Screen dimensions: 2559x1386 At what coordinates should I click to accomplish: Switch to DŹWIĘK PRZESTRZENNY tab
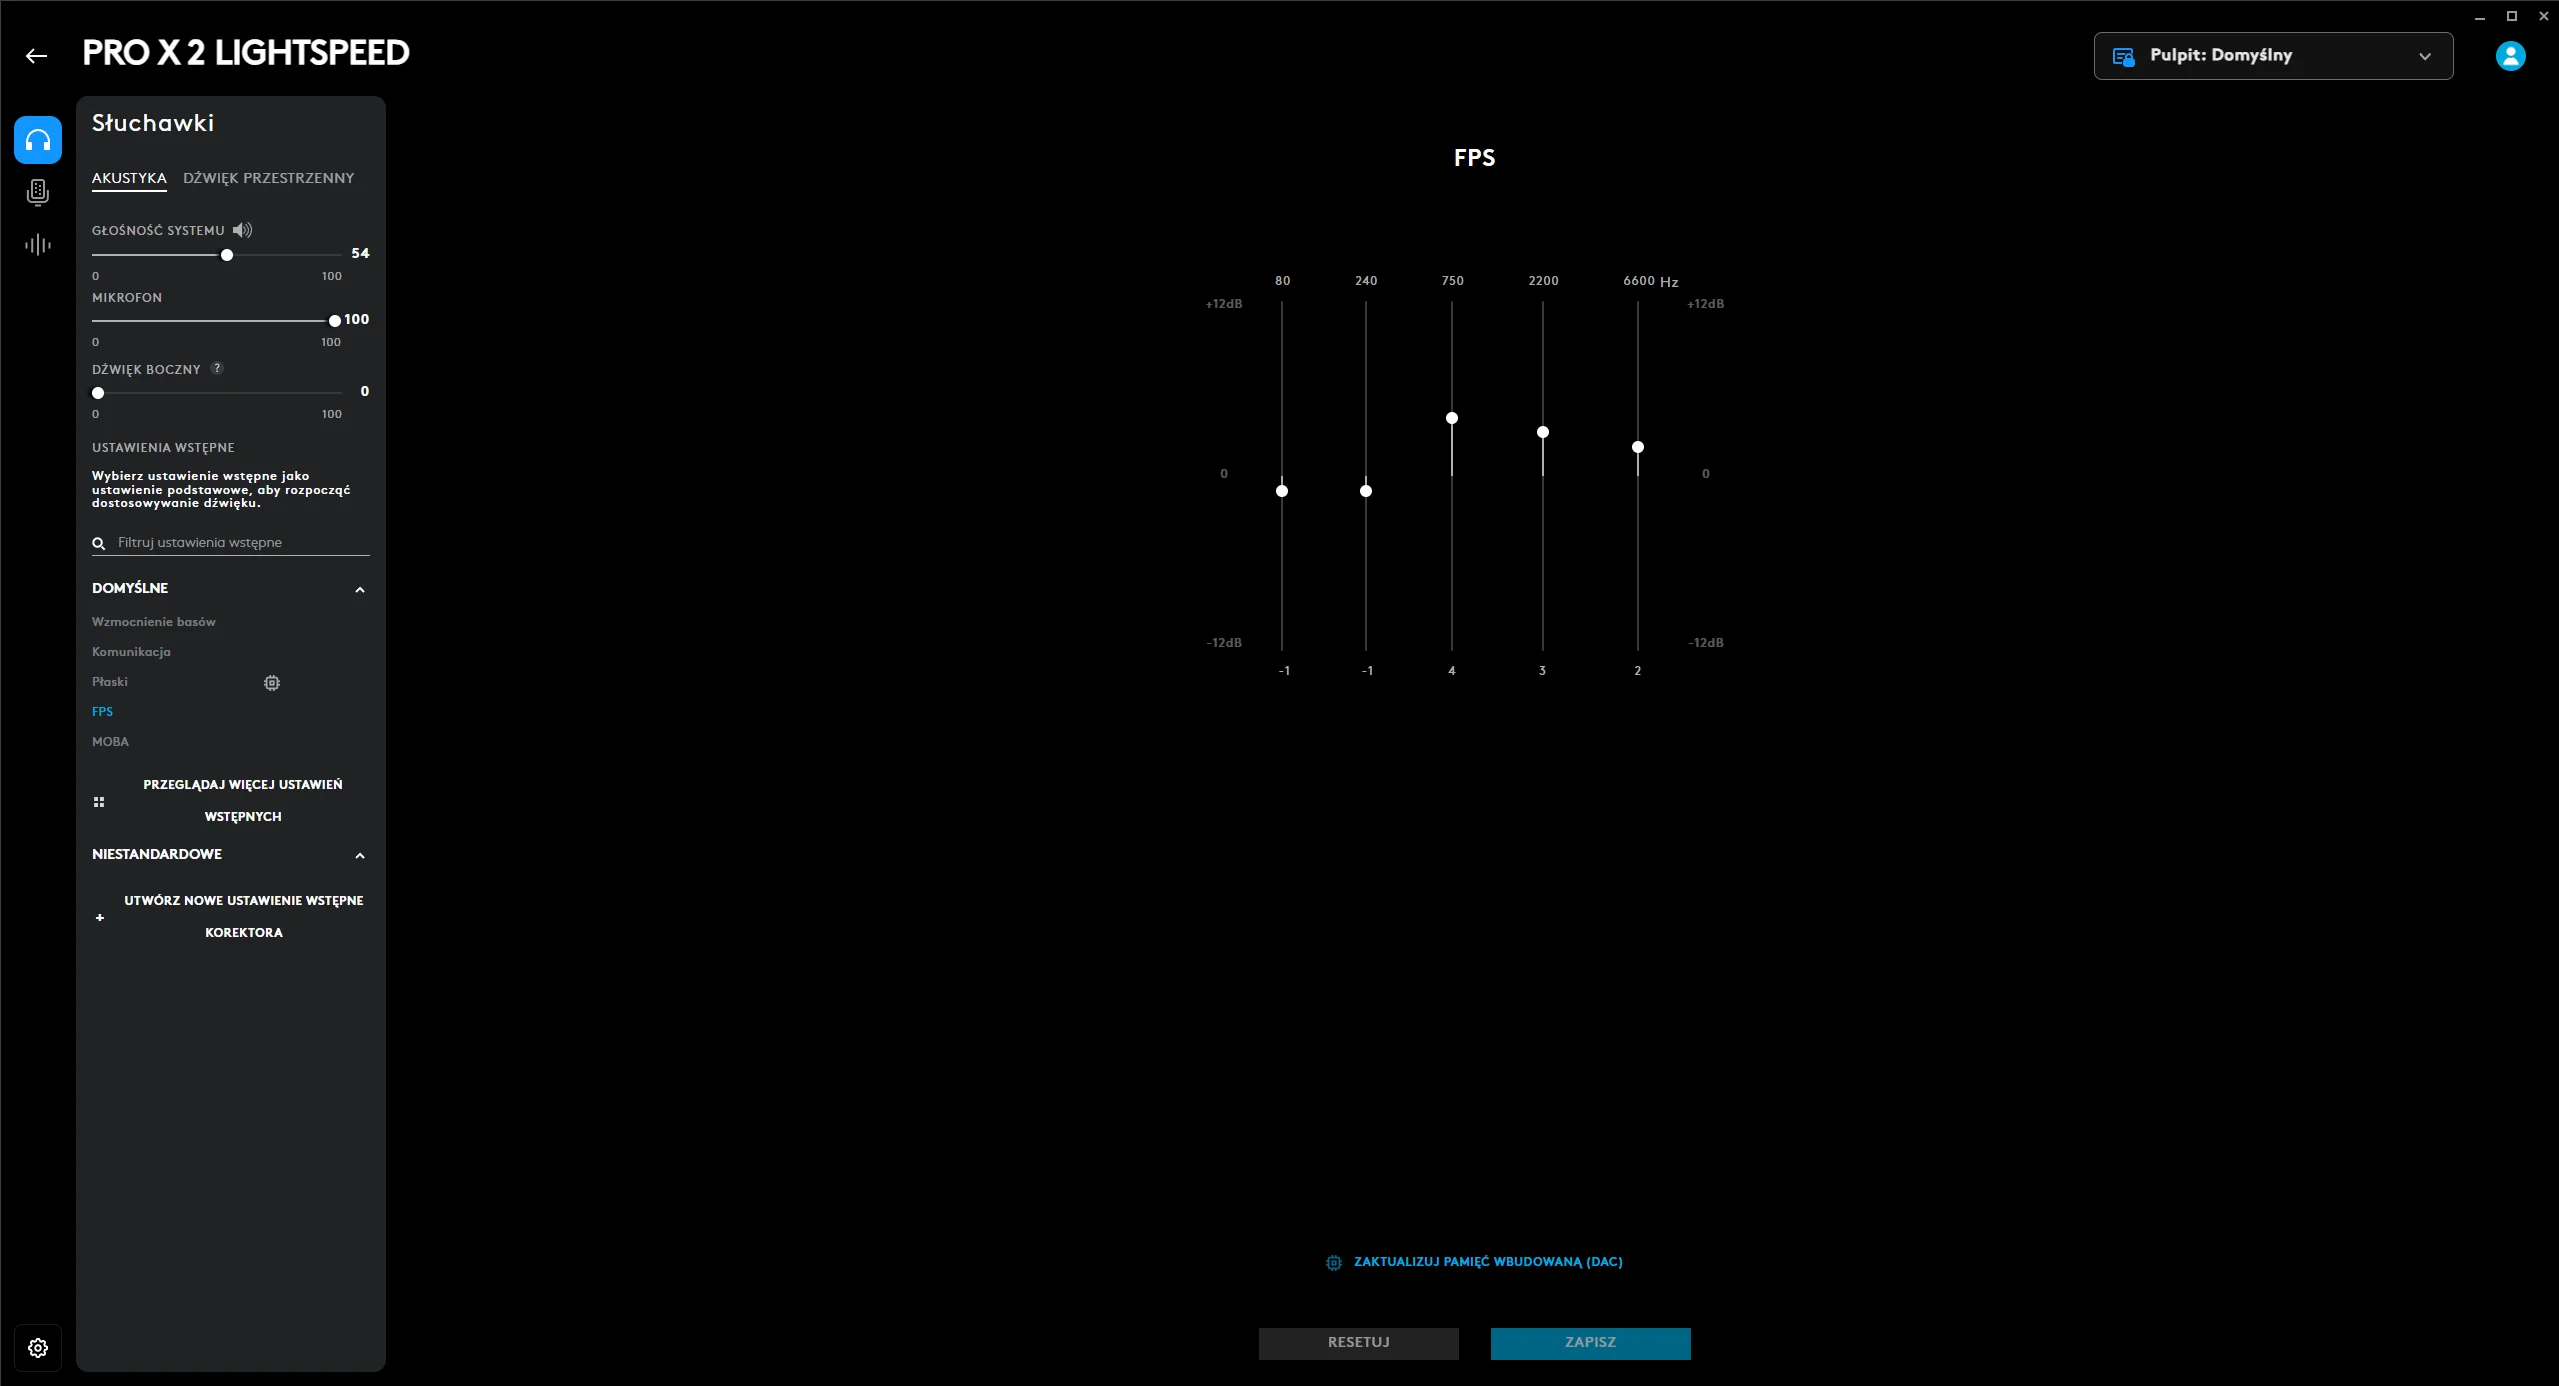point(268,178)
